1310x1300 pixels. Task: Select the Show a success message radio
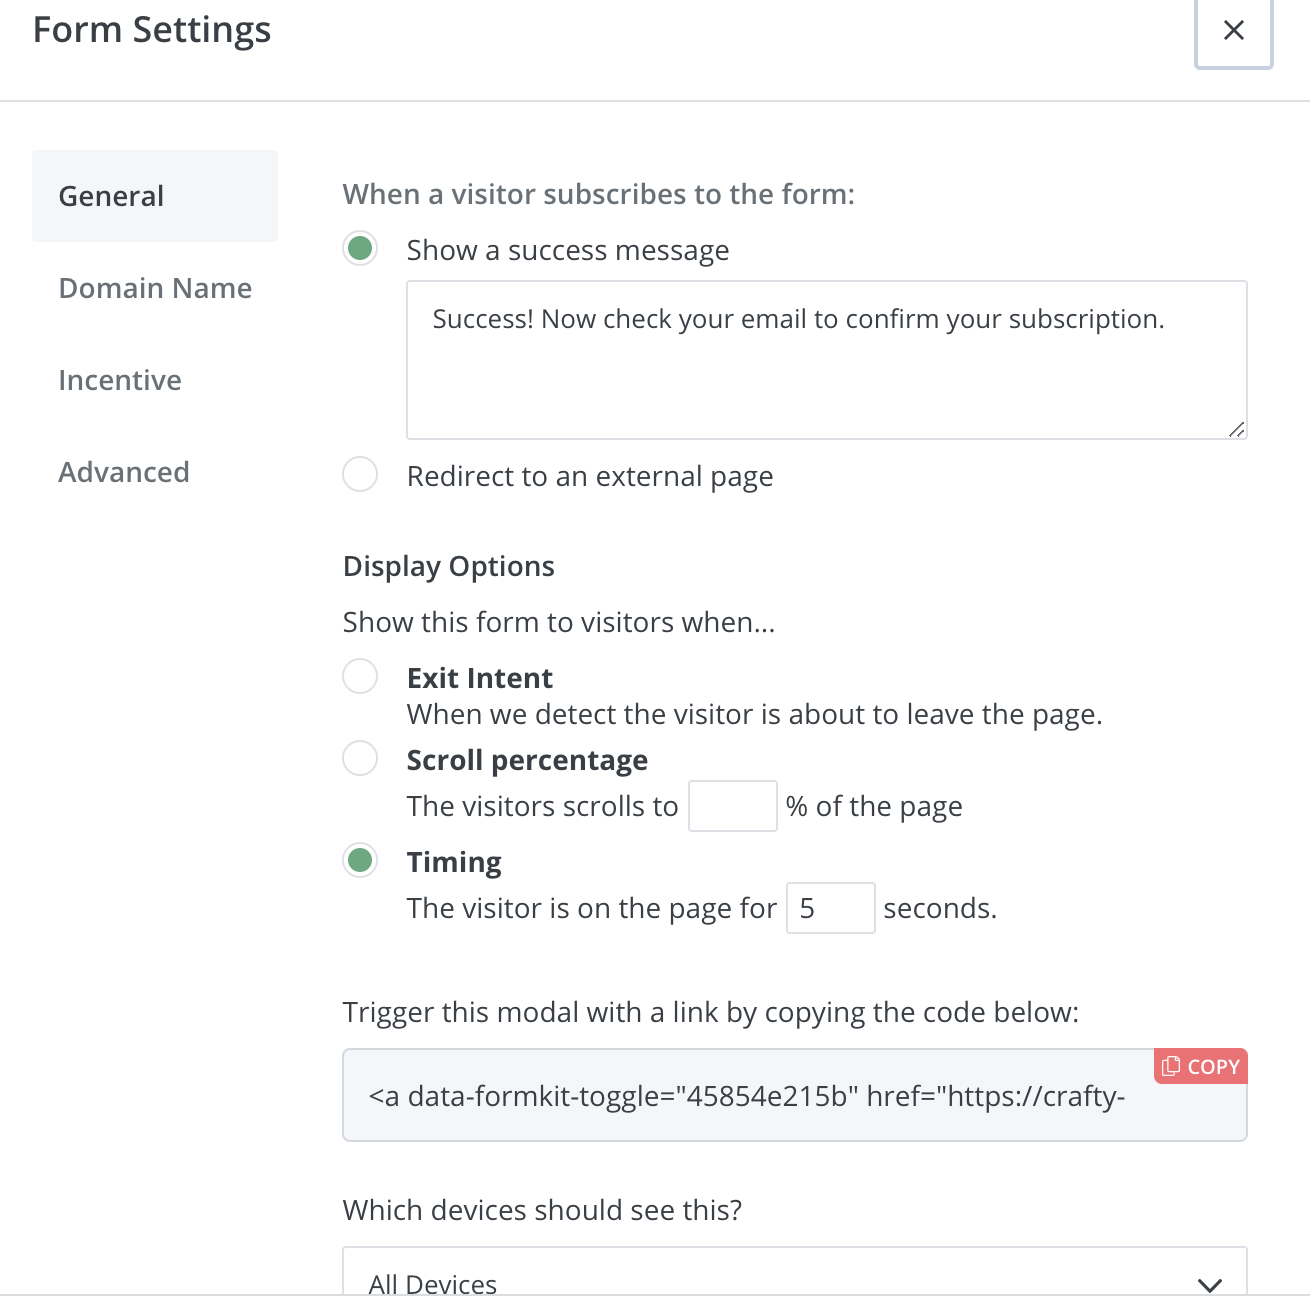coord(360,248)
